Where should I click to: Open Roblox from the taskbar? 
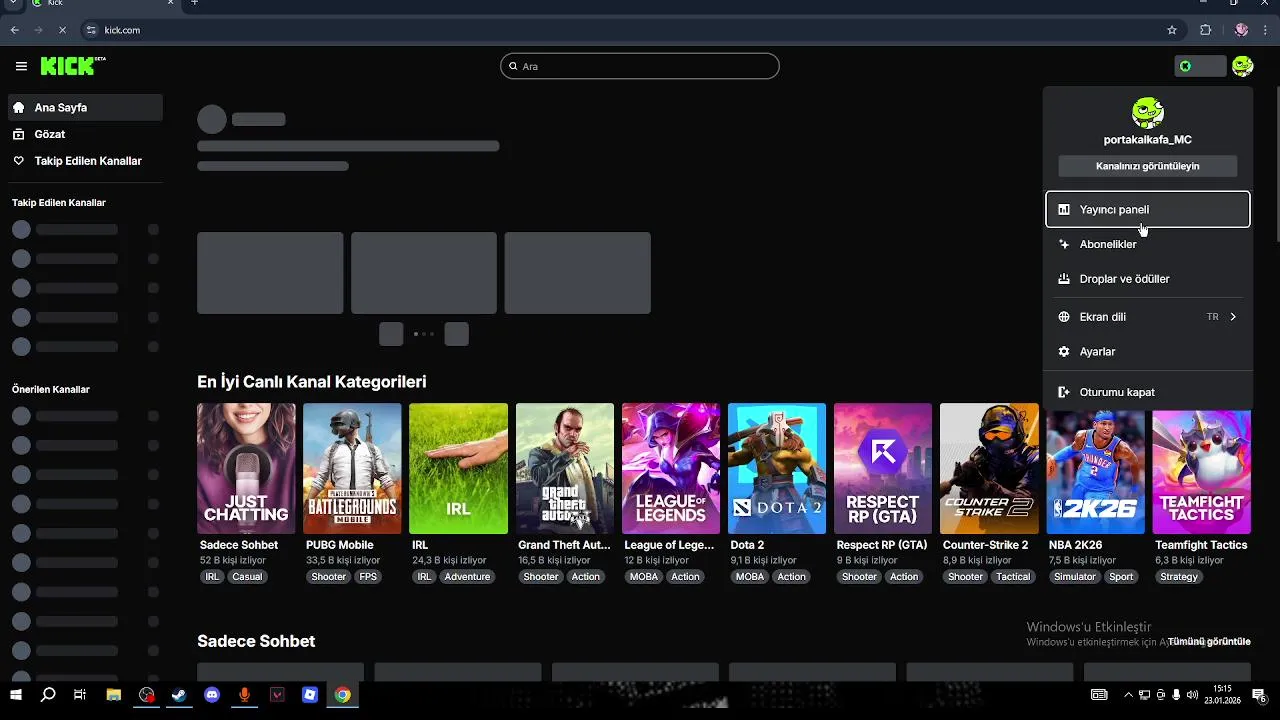310,695
